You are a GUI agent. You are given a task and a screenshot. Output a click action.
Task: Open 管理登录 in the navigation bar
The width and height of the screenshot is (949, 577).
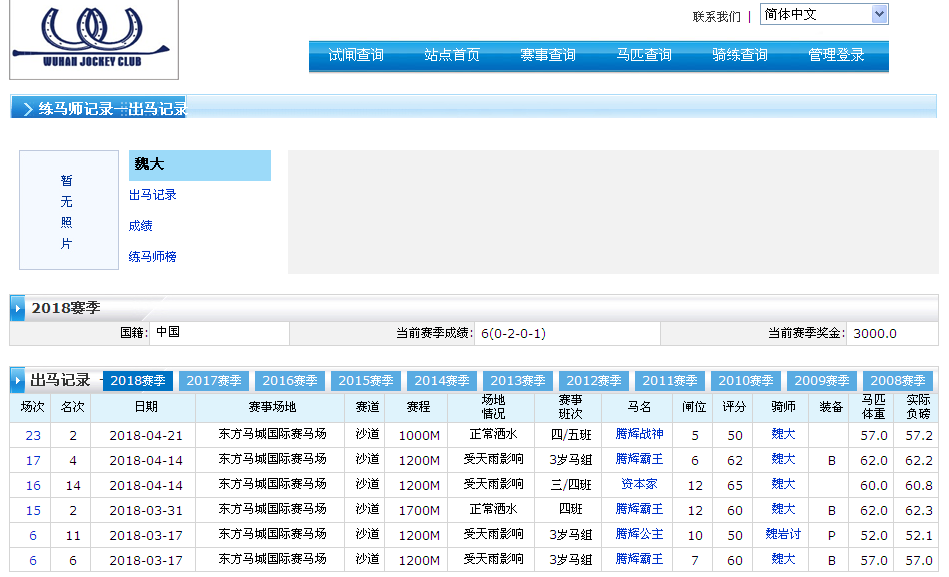tap(836, 55)
